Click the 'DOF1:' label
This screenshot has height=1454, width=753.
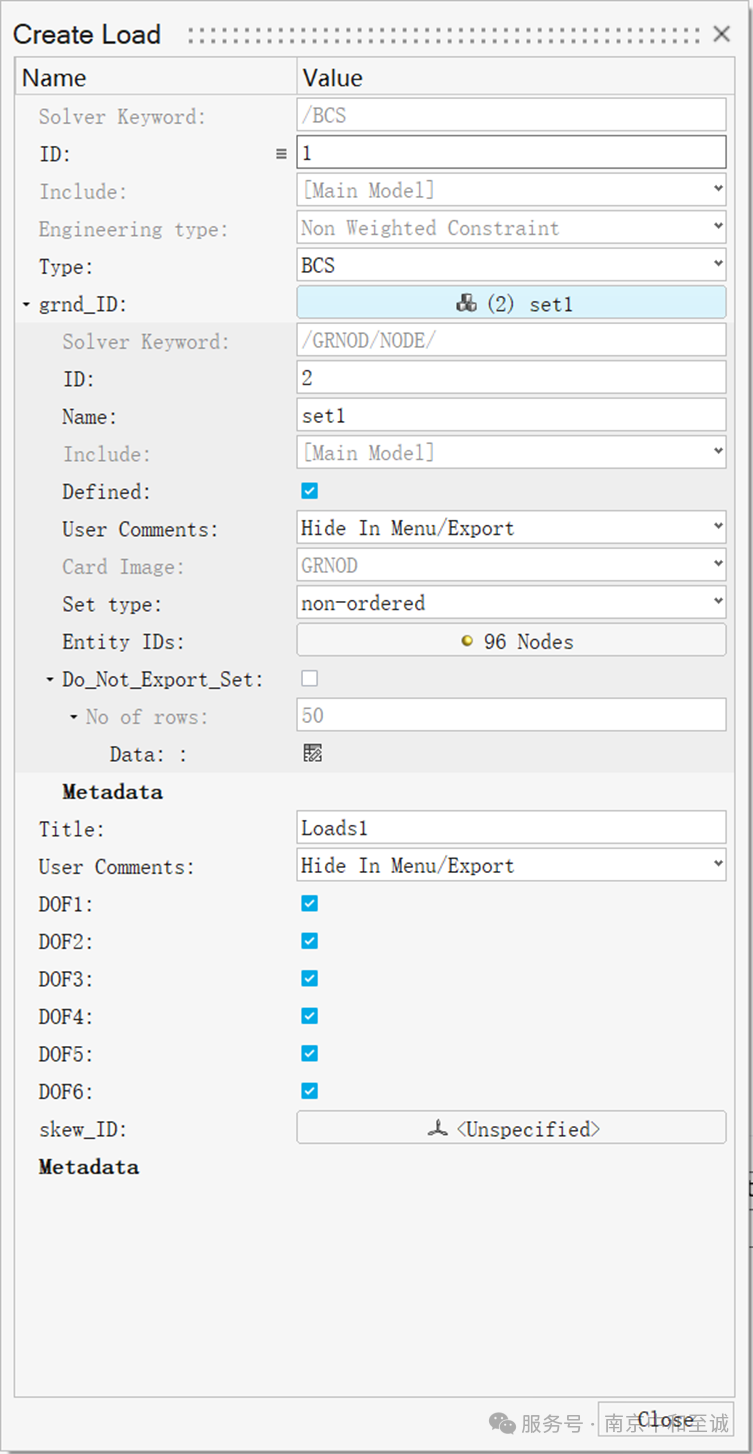click(66, 904)
